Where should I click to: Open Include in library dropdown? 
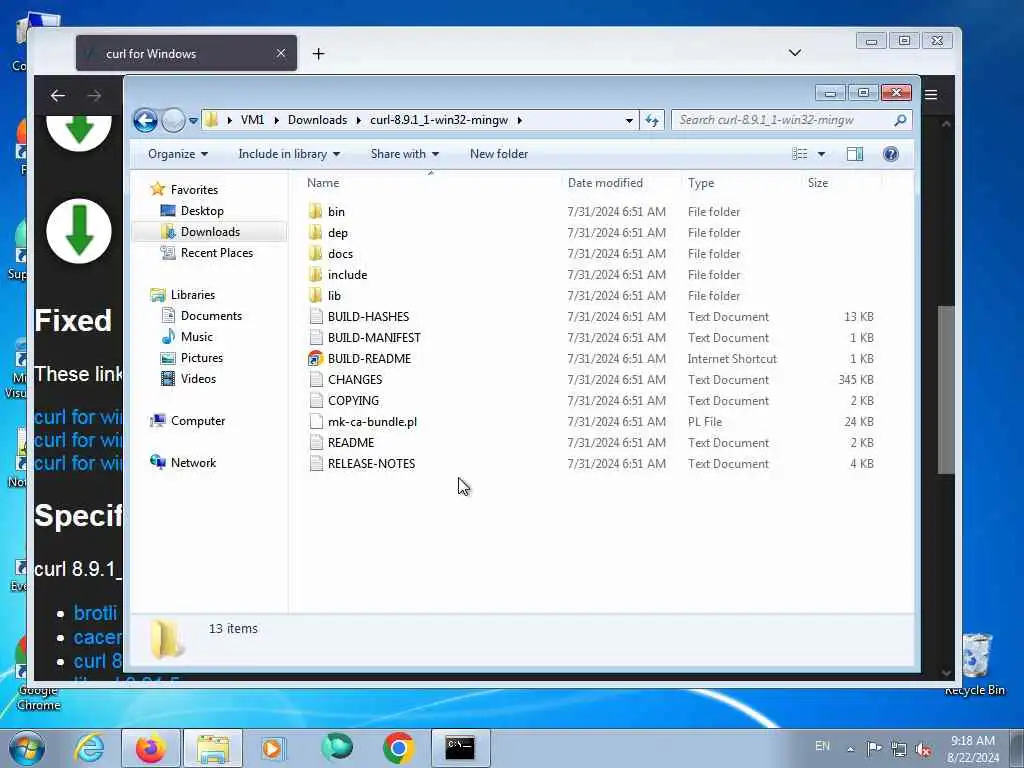(289, 154)
